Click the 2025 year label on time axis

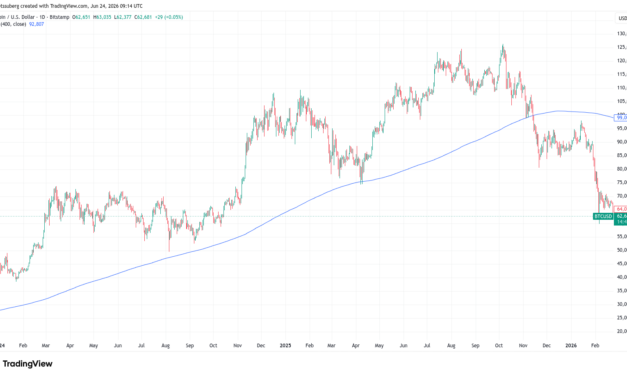tap(286, 345)
